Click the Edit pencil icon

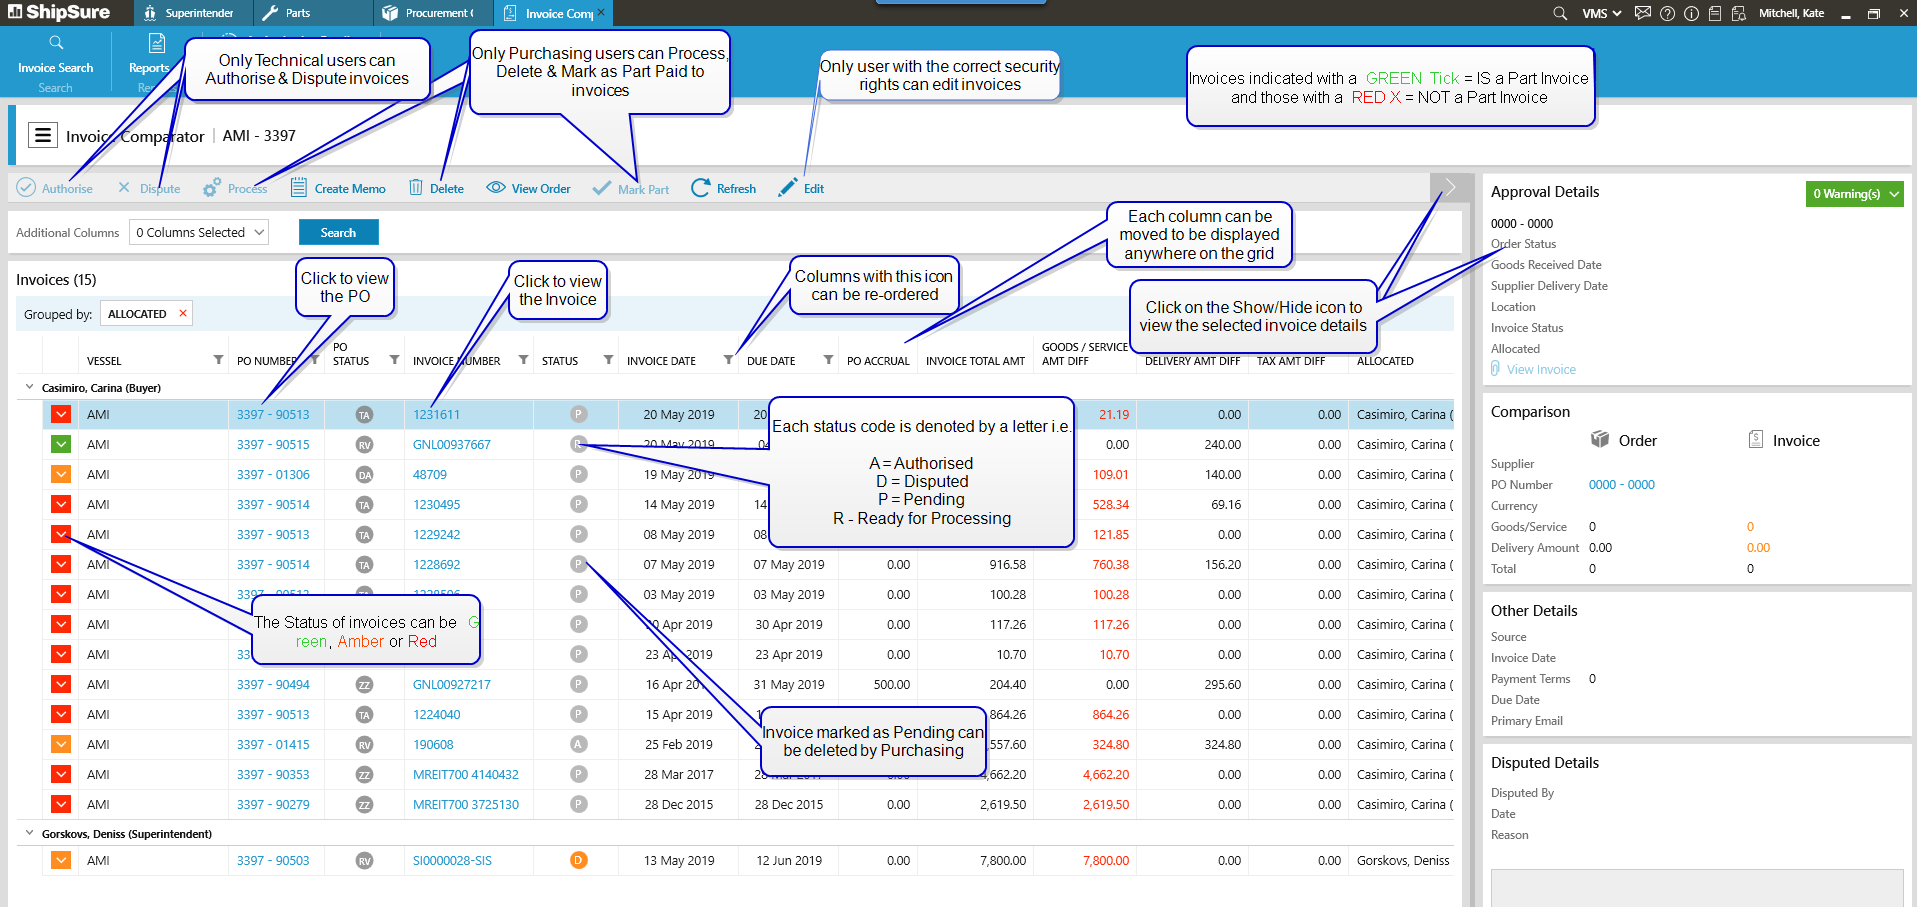(788, 188)
